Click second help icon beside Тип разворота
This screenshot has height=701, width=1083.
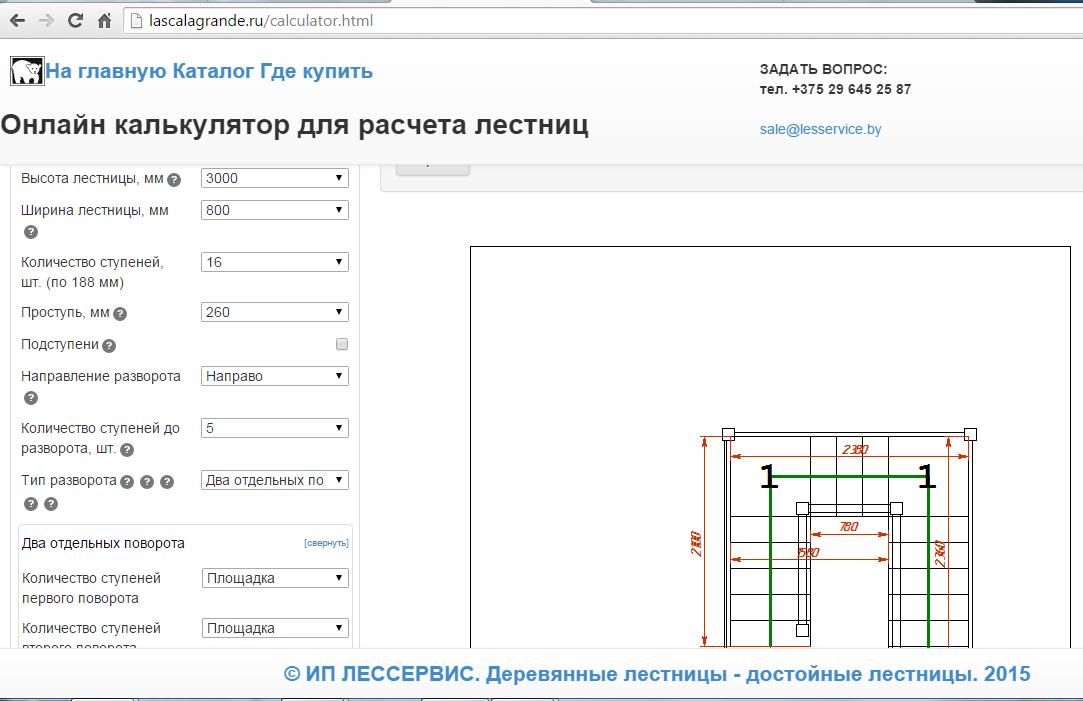[146, 481]
